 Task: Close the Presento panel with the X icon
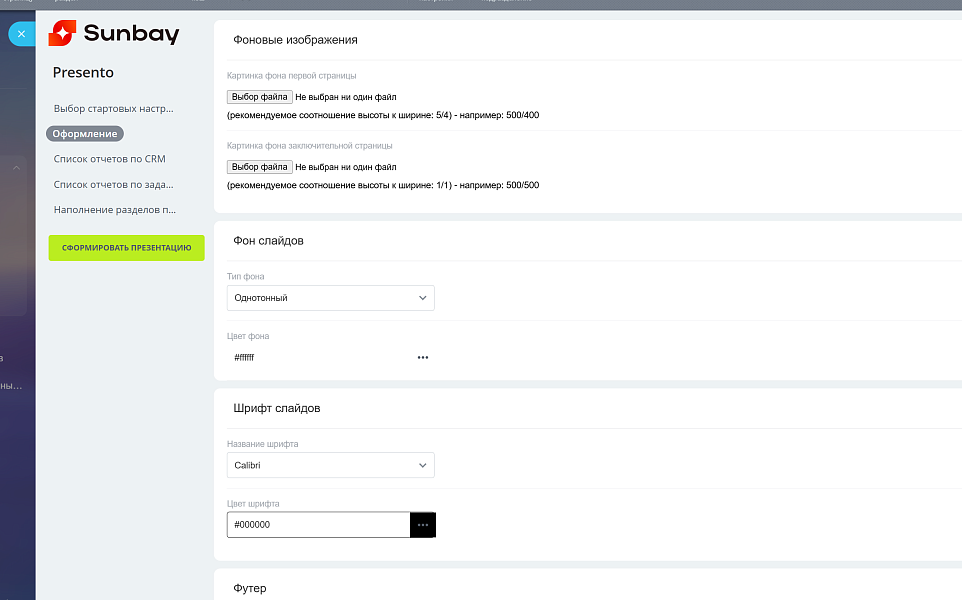coord(21,34)
